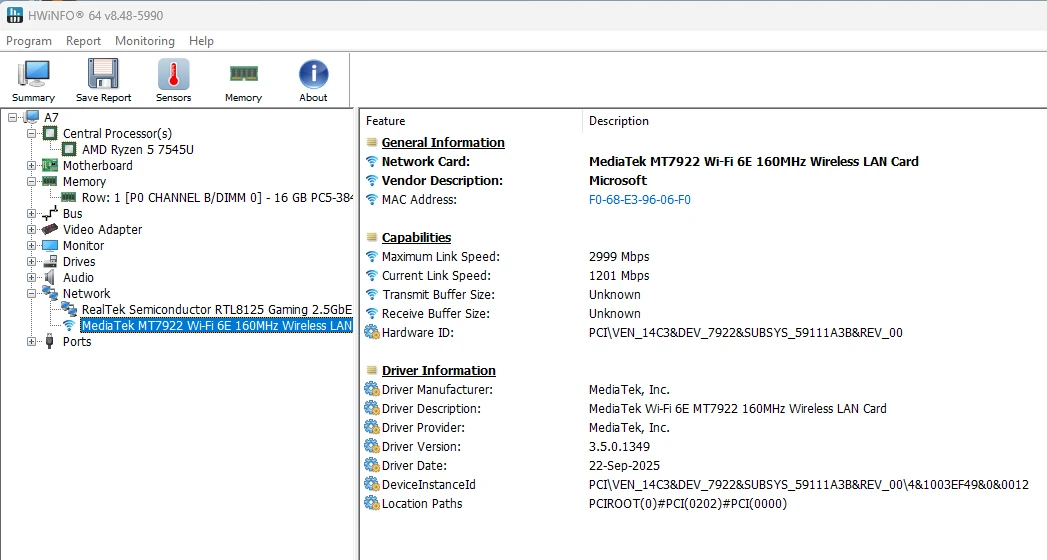Expand the Audio node
Viewport: 1047px width, 560px height.
31,278
